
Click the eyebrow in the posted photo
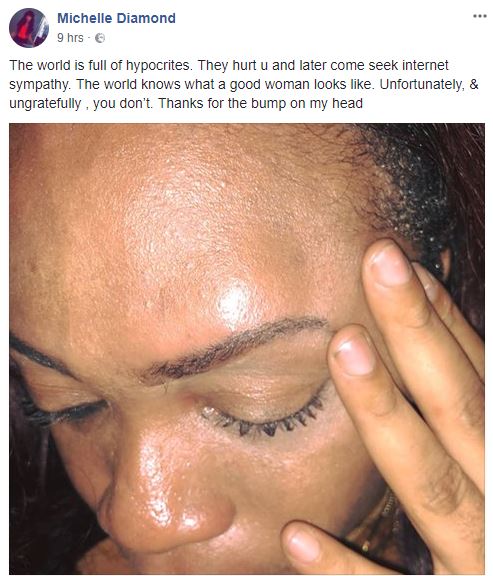[x=231, y=349]
